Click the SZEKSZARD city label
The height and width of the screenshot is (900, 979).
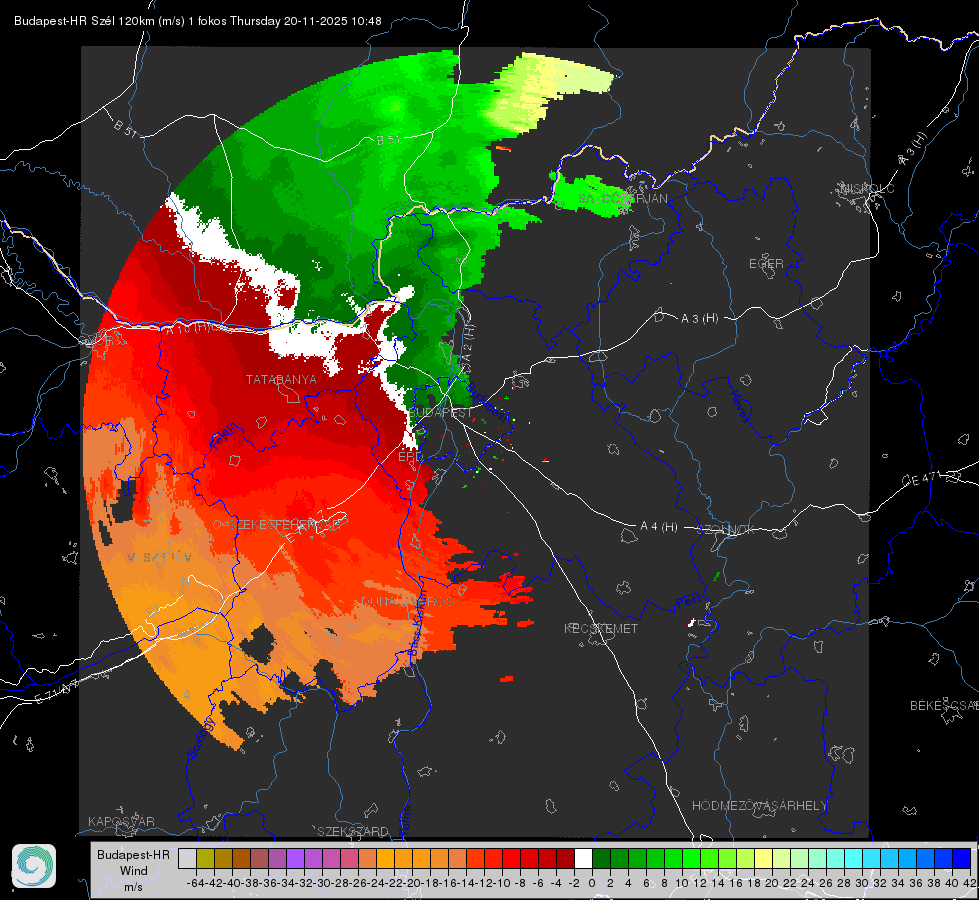point(353,831)
